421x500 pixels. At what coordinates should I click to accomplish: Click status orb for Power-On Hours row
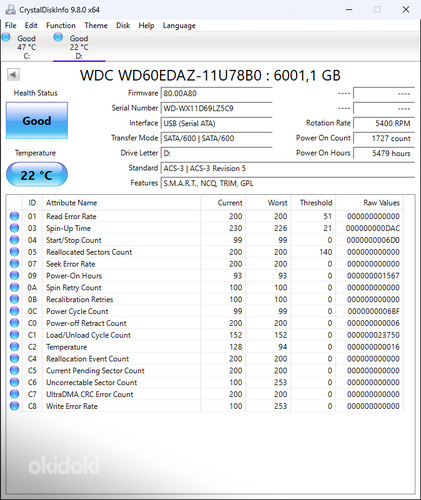coord(14,275)
